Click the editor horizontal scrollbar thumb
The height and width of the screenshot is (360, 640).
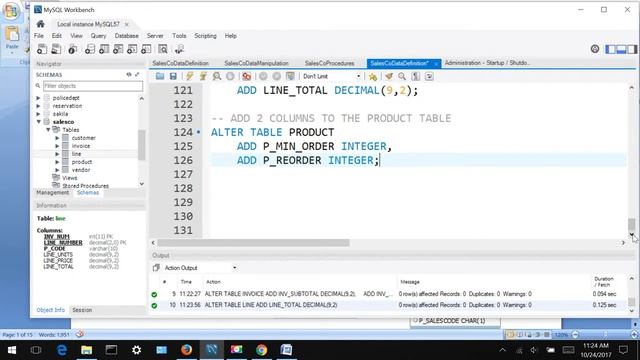point(253,243)
